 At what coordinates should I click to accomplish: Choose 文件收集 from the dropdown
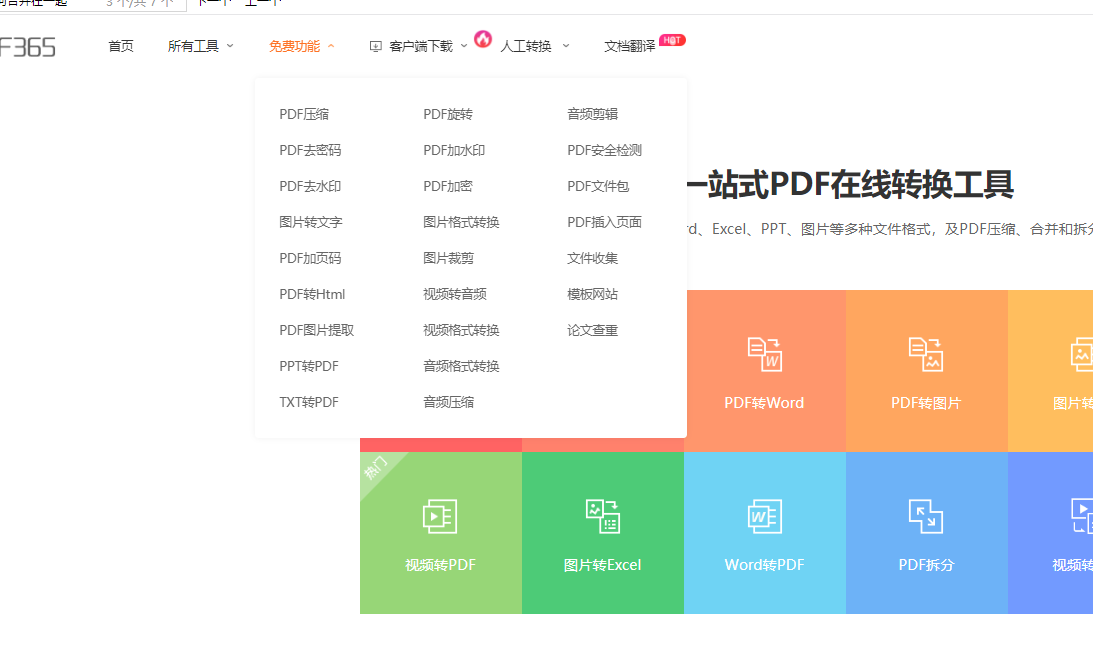[x=593, y=259]
